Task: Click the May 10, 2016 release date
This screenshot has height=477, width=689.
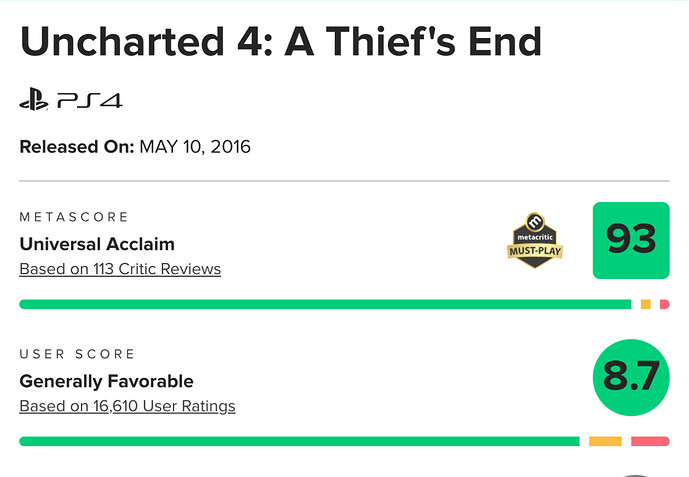Action: [x=195, y=147]
